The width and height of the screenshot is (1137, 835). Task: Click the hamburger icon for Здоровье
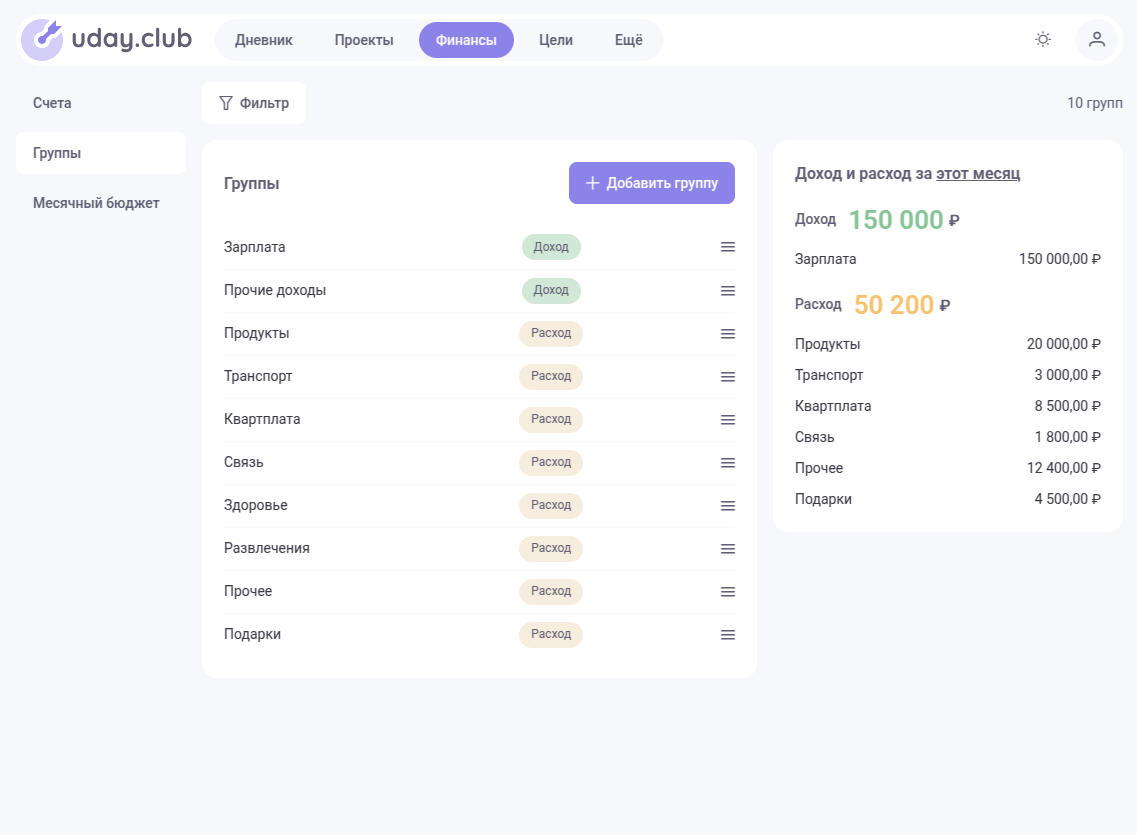click(728, 505)
